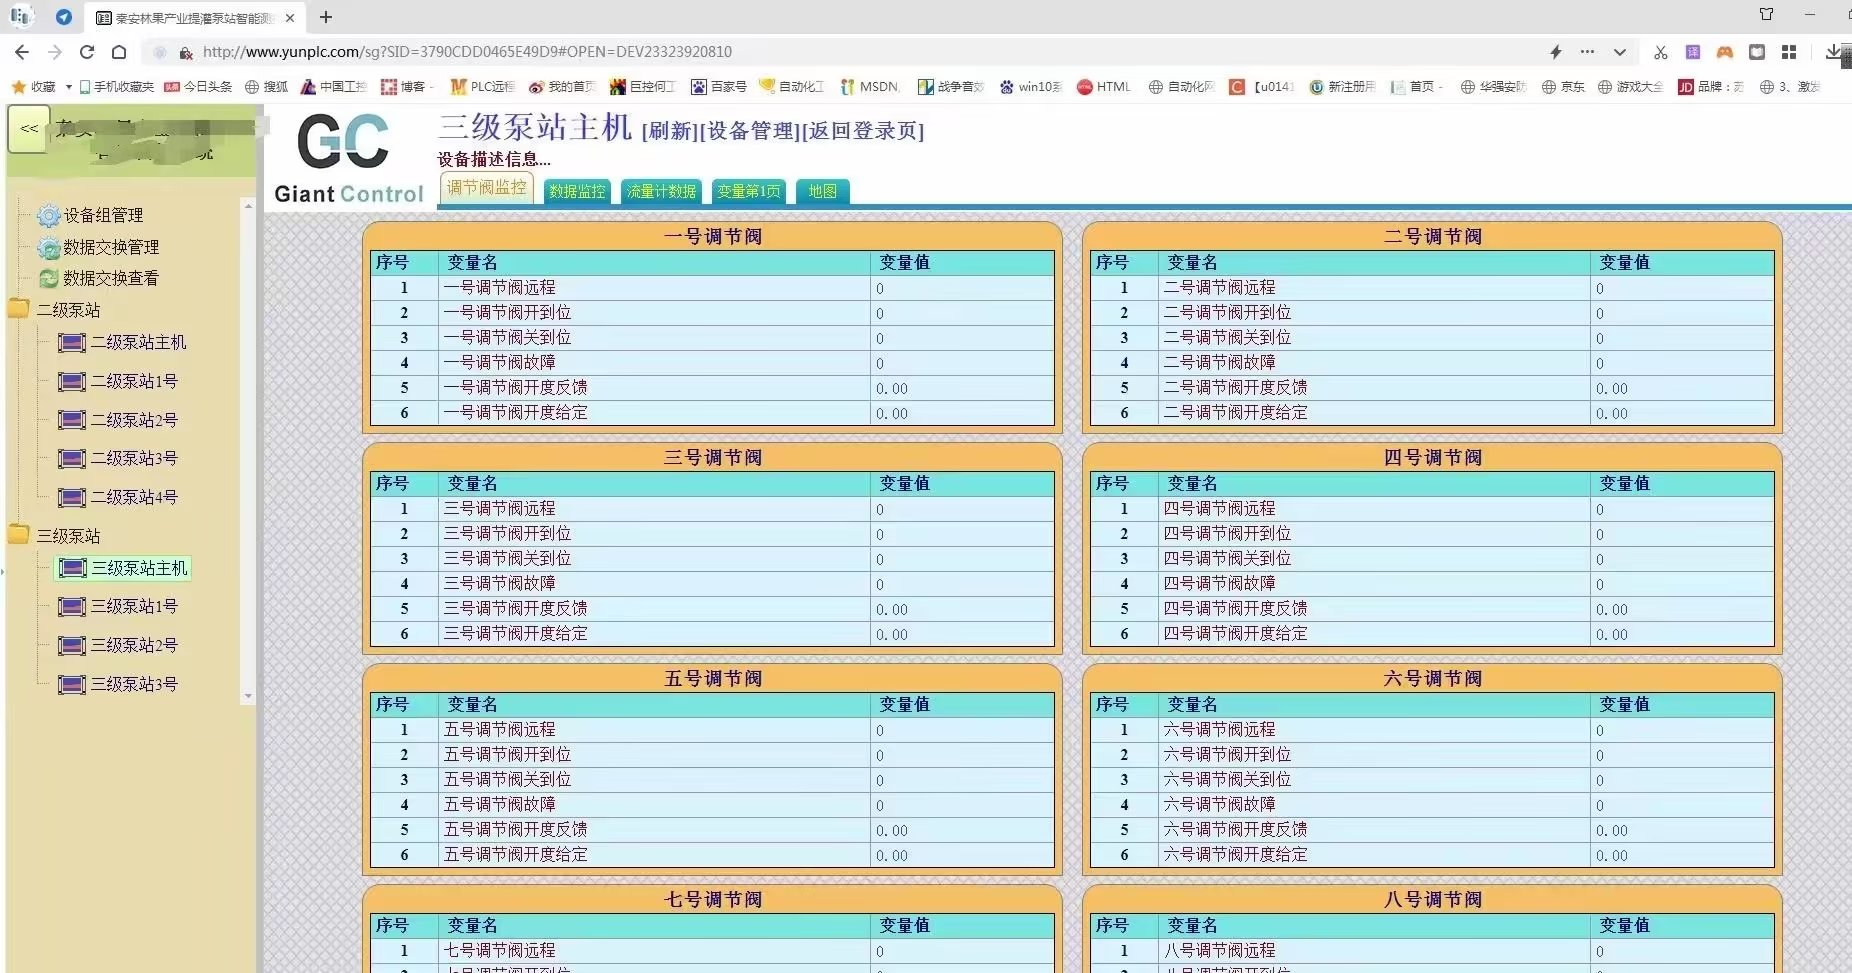Collapse the 三级泵站 folder
The image size is (1852, 973).
pyautogui.click(x=19, y=535)
